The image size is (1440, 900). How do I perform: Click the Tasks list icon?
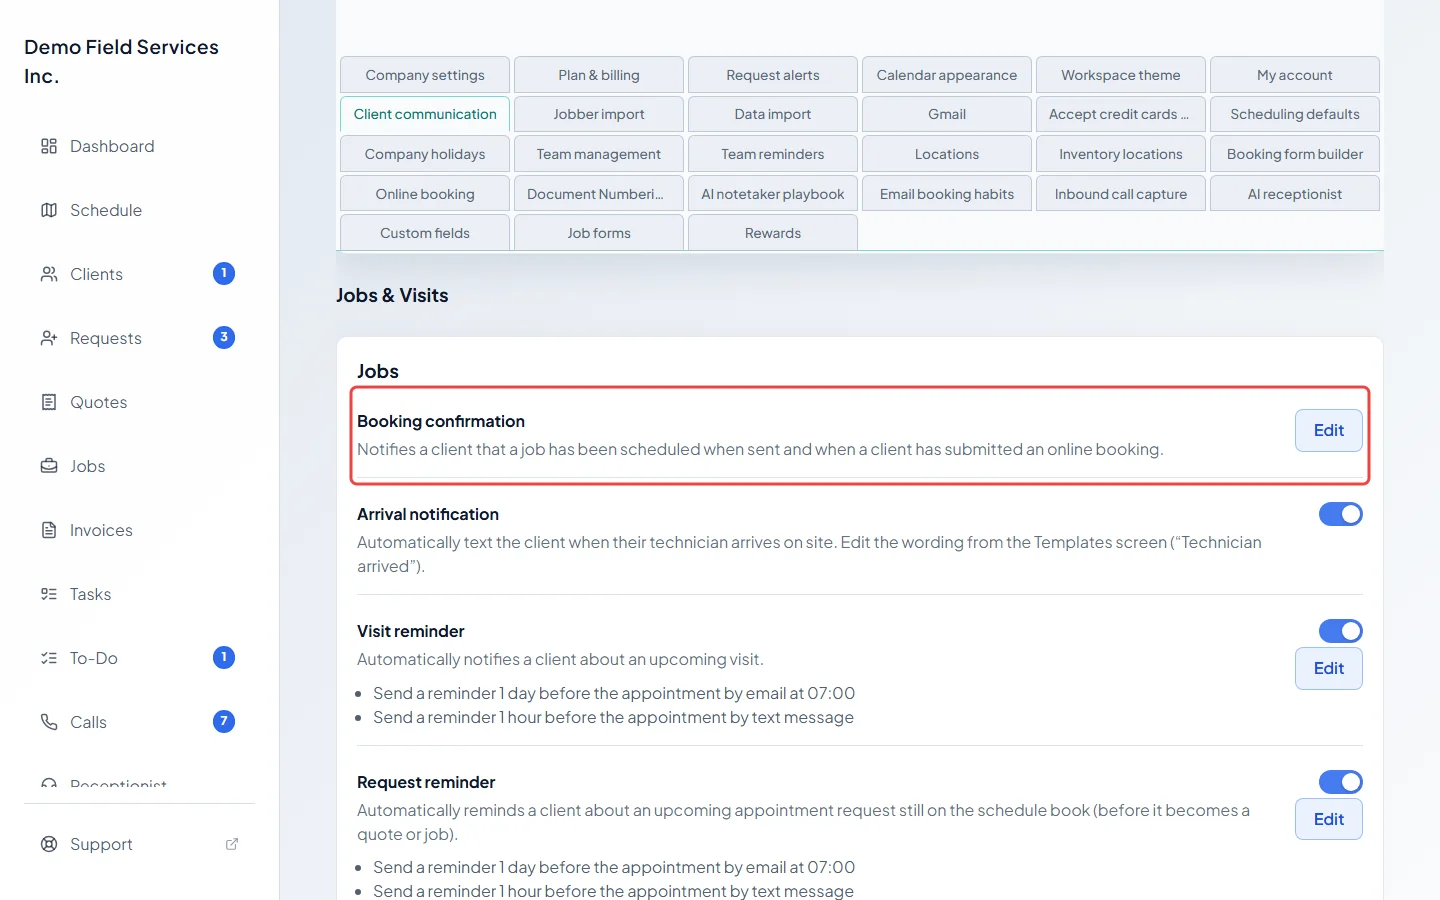point(49,594)
